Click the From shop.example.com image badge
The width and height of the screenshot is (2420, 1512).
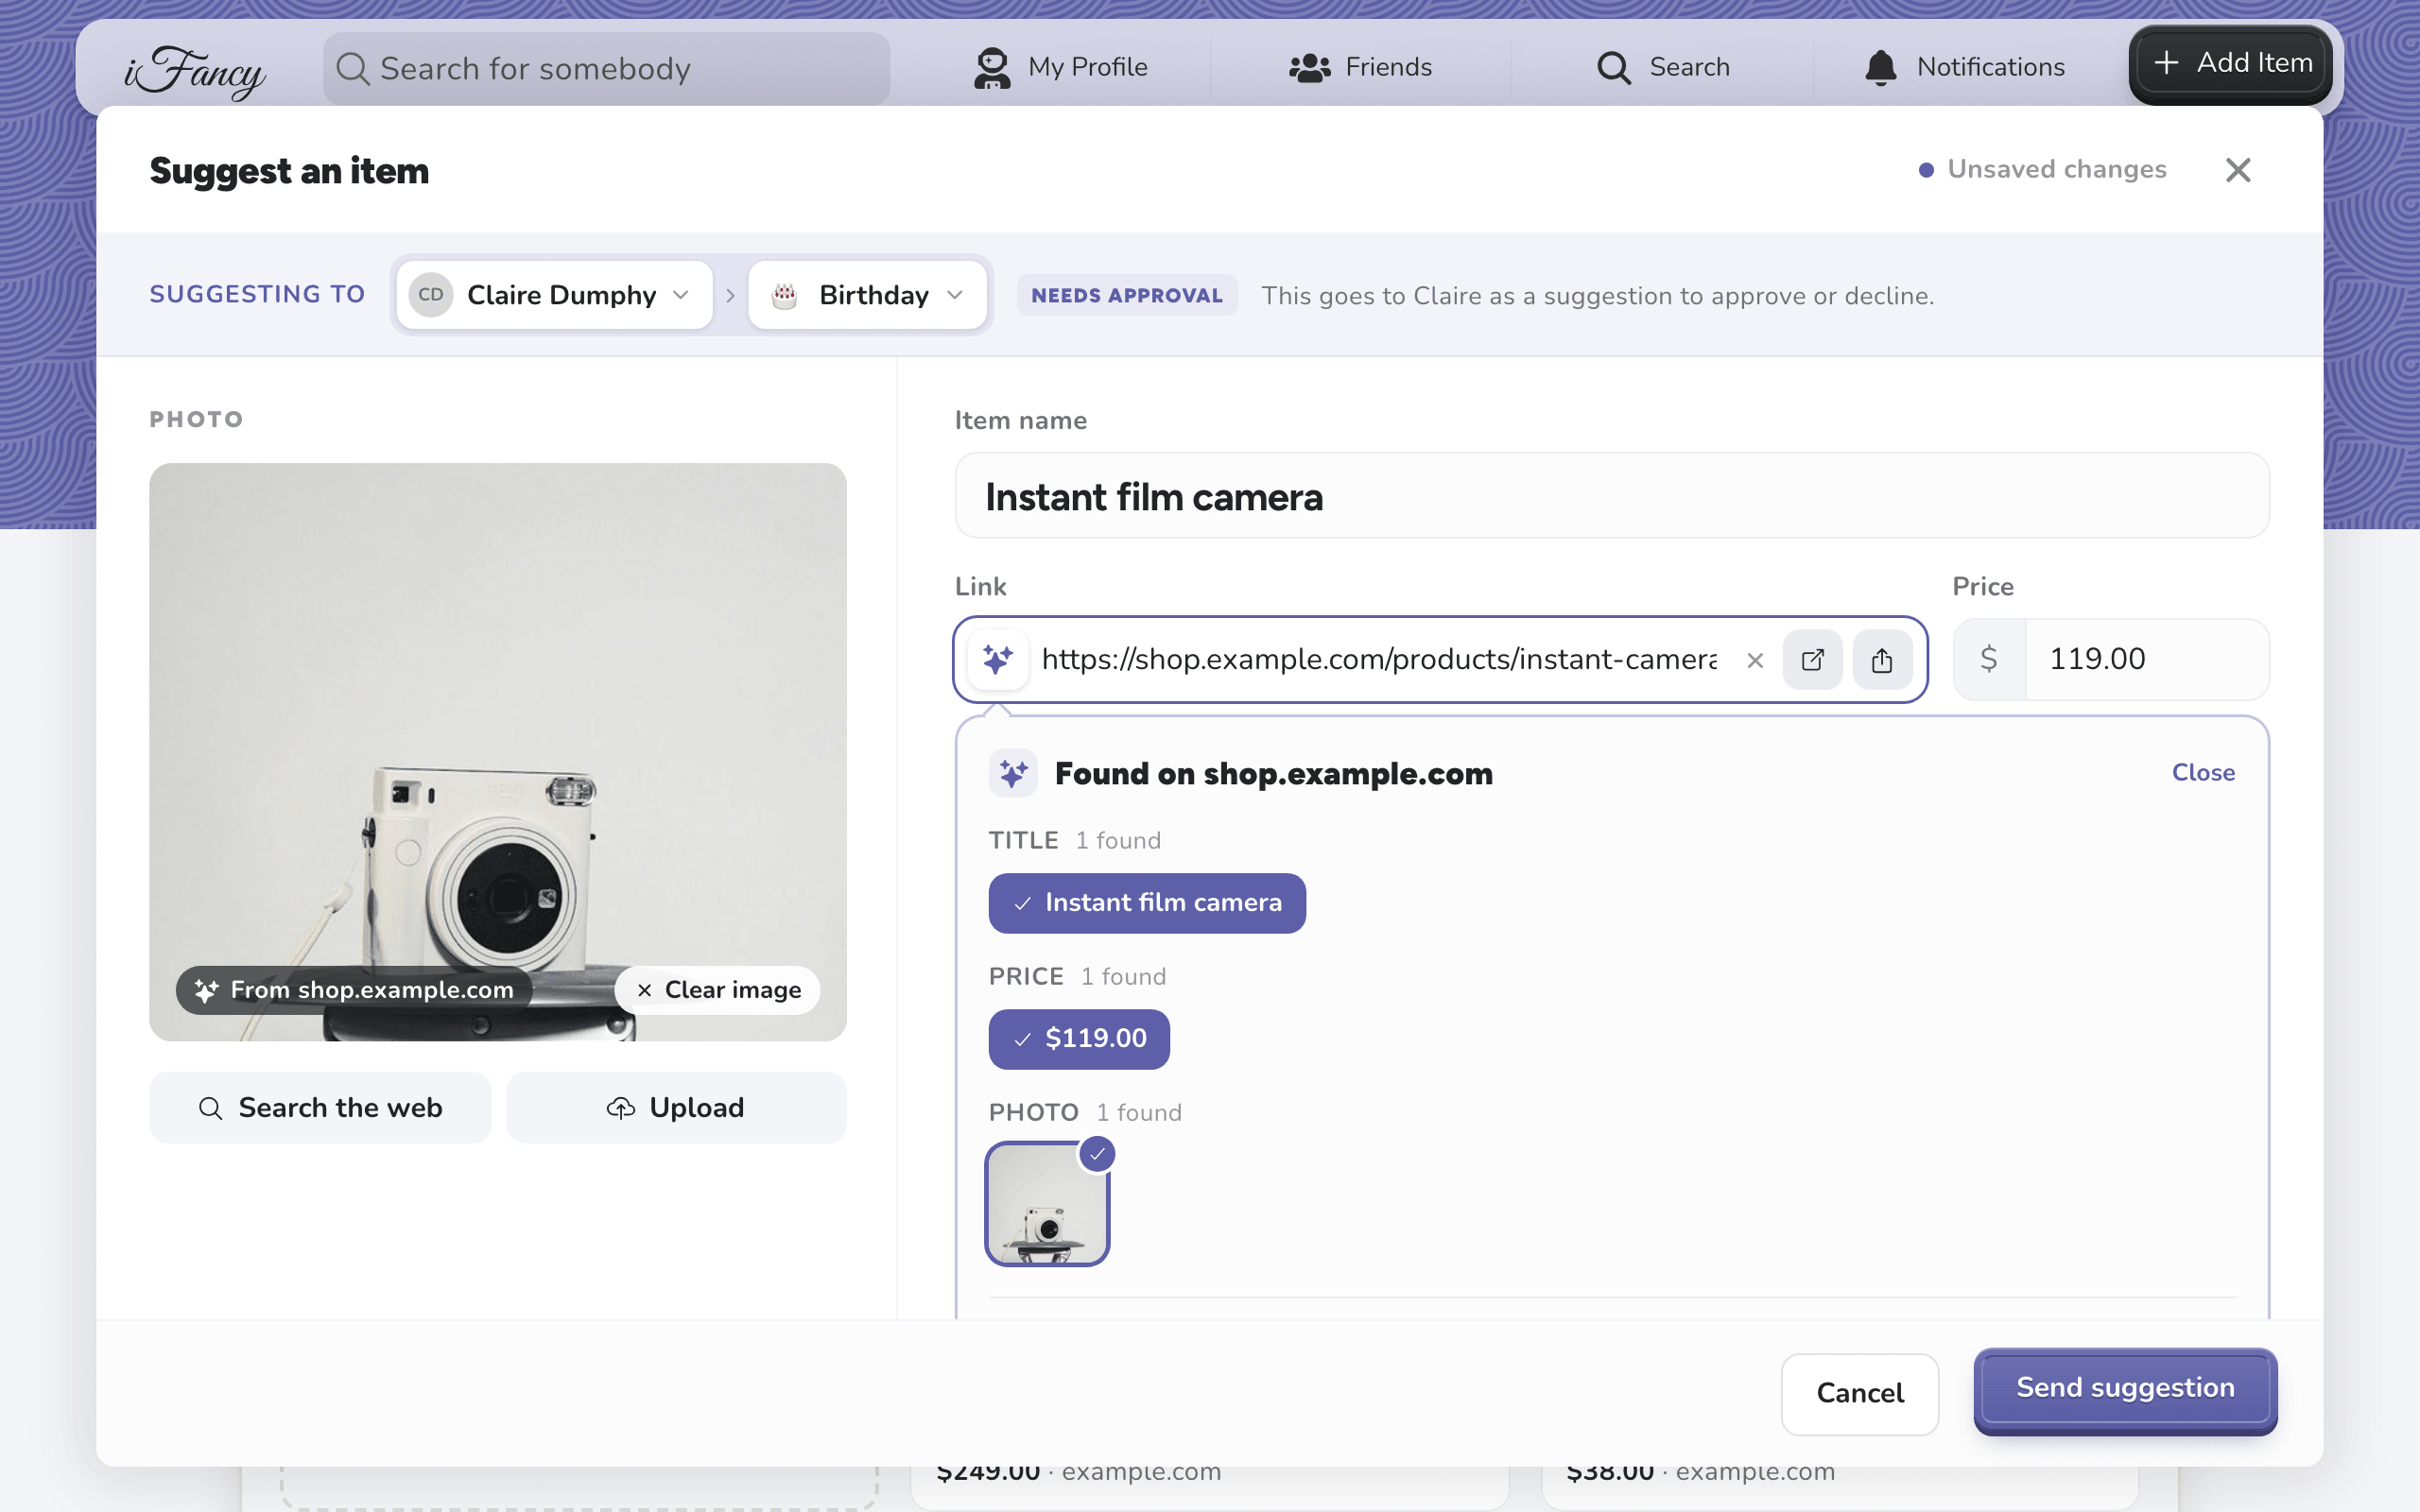[354, 990]
